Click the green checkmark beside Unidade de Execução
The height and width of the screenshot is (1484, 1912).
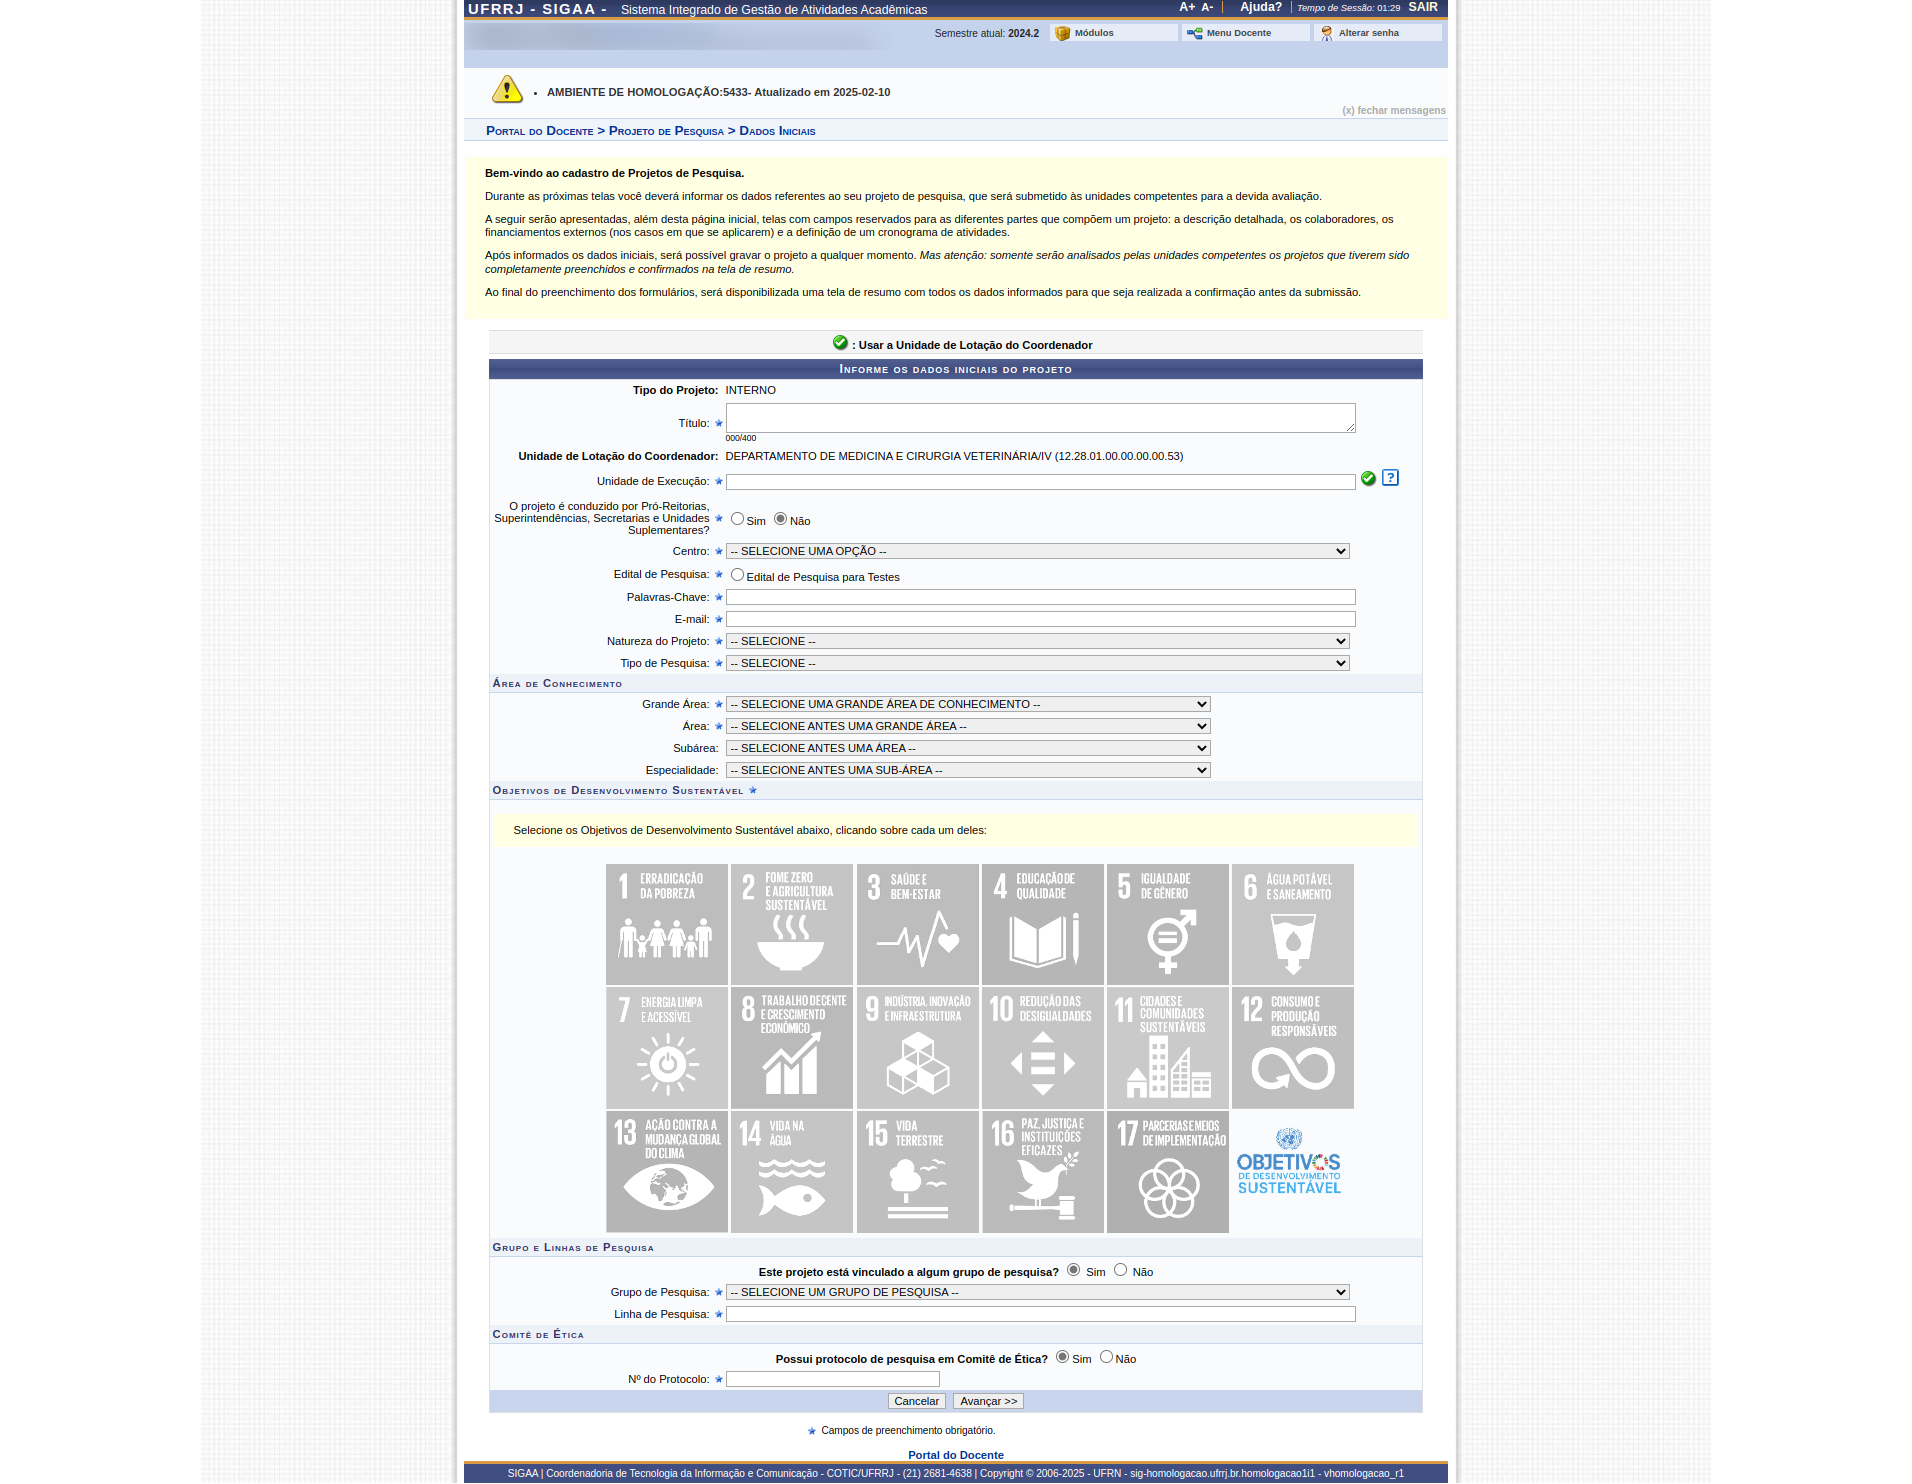1368,479
